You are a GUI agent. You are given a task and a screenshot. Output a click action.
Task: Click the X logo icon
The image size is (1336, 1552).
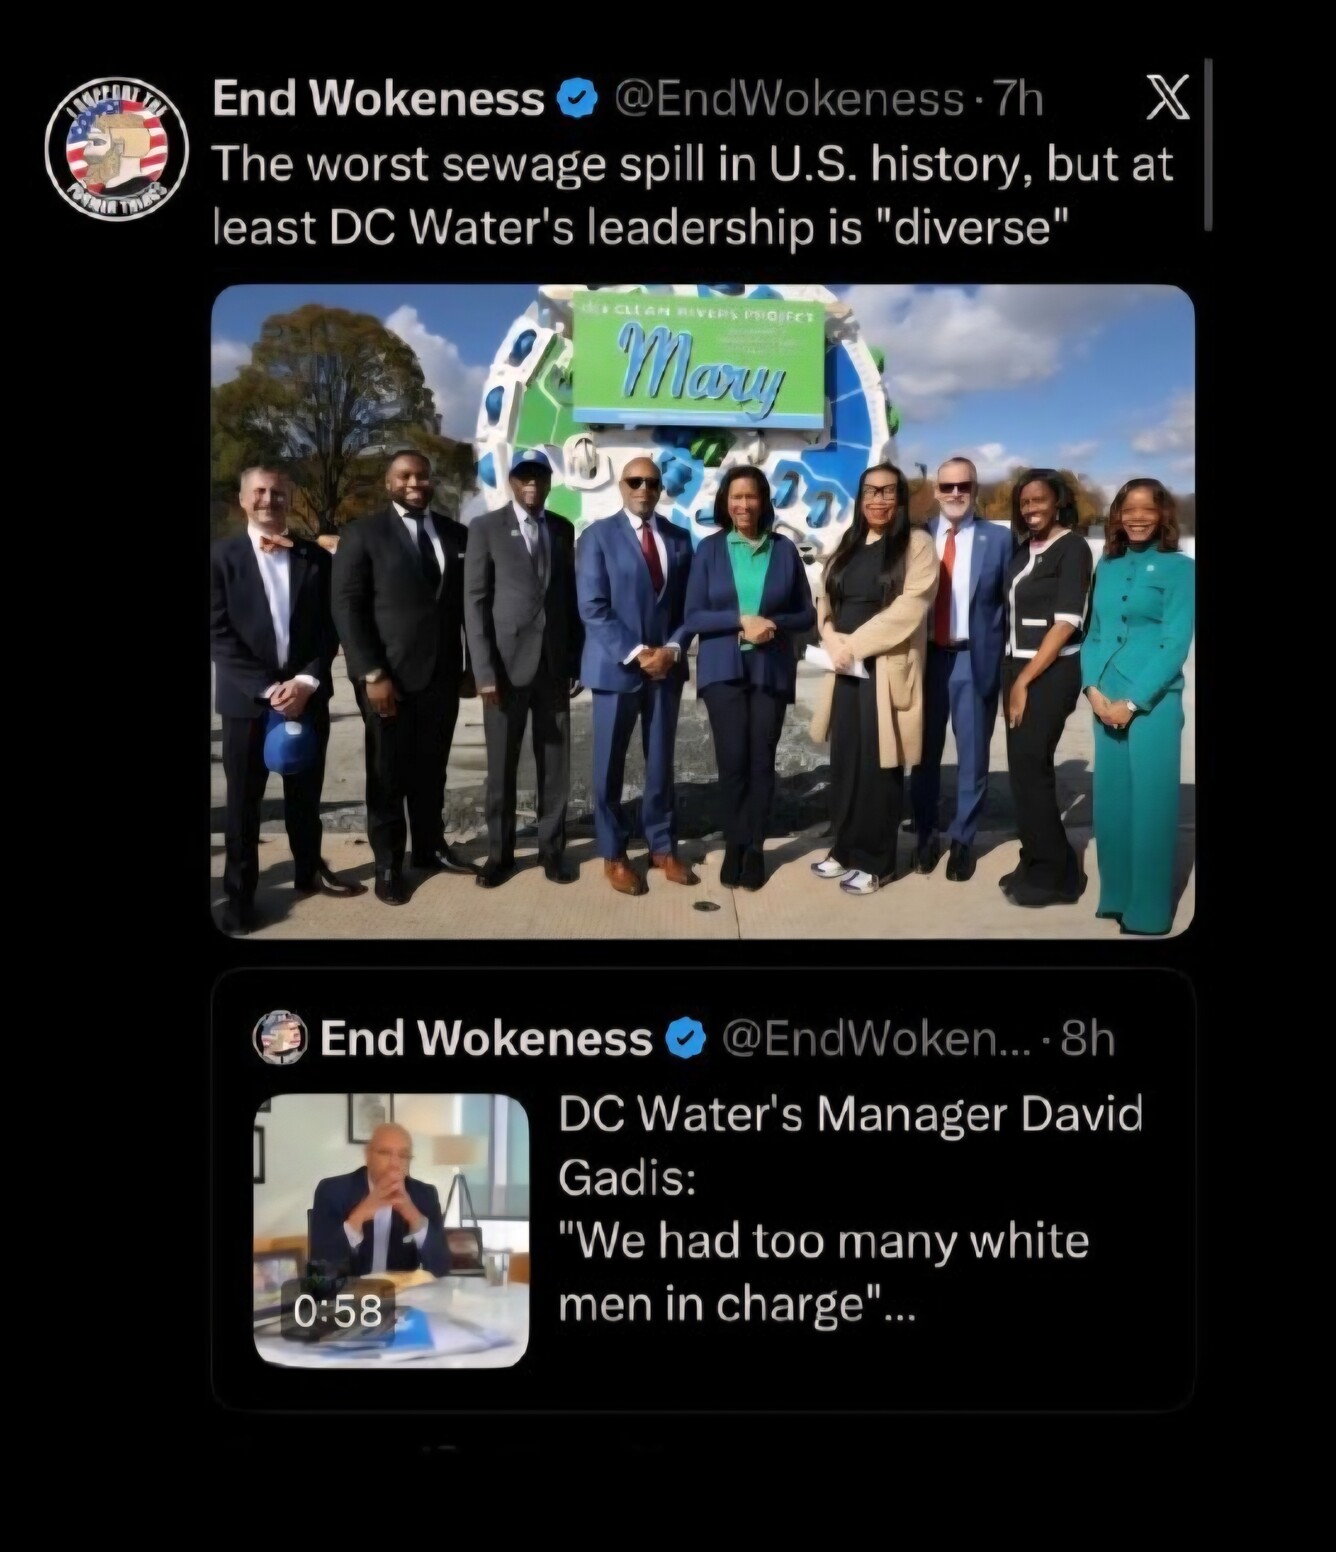click(1165, 100)
